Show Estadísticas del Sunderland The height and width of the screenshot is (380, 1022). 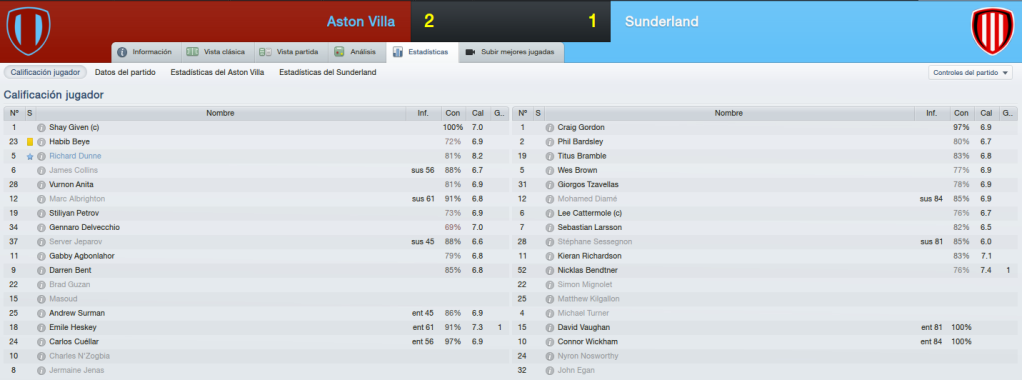(328, 72)
